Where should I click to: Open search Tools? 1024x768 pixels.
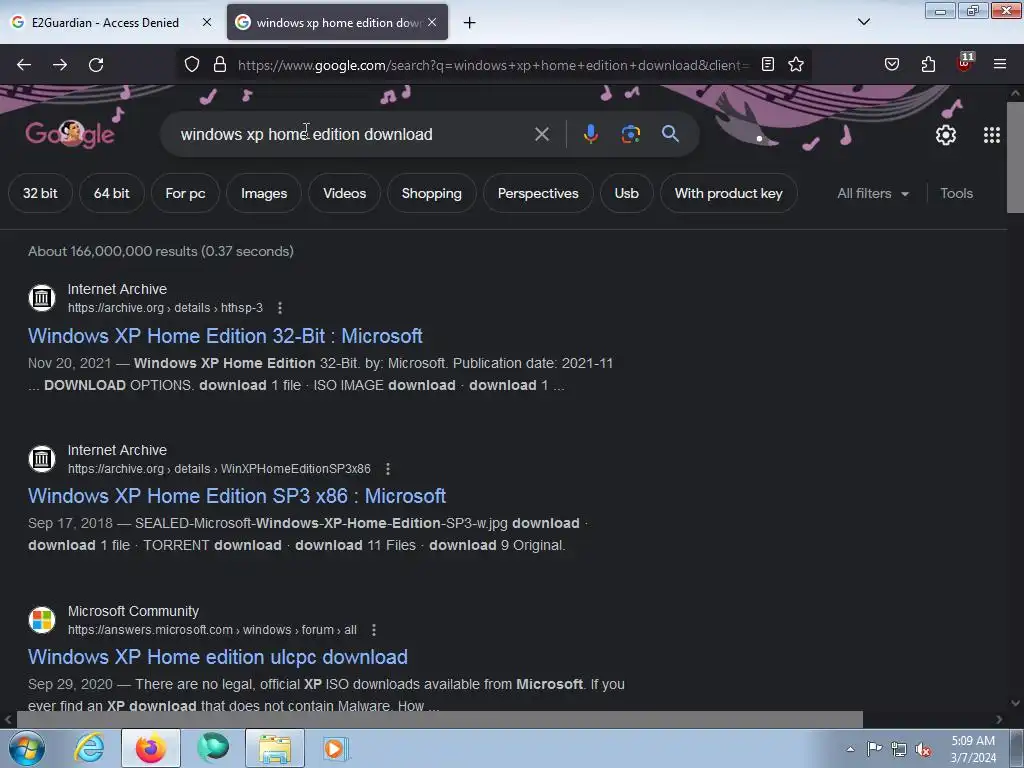[x=956, y=193]
